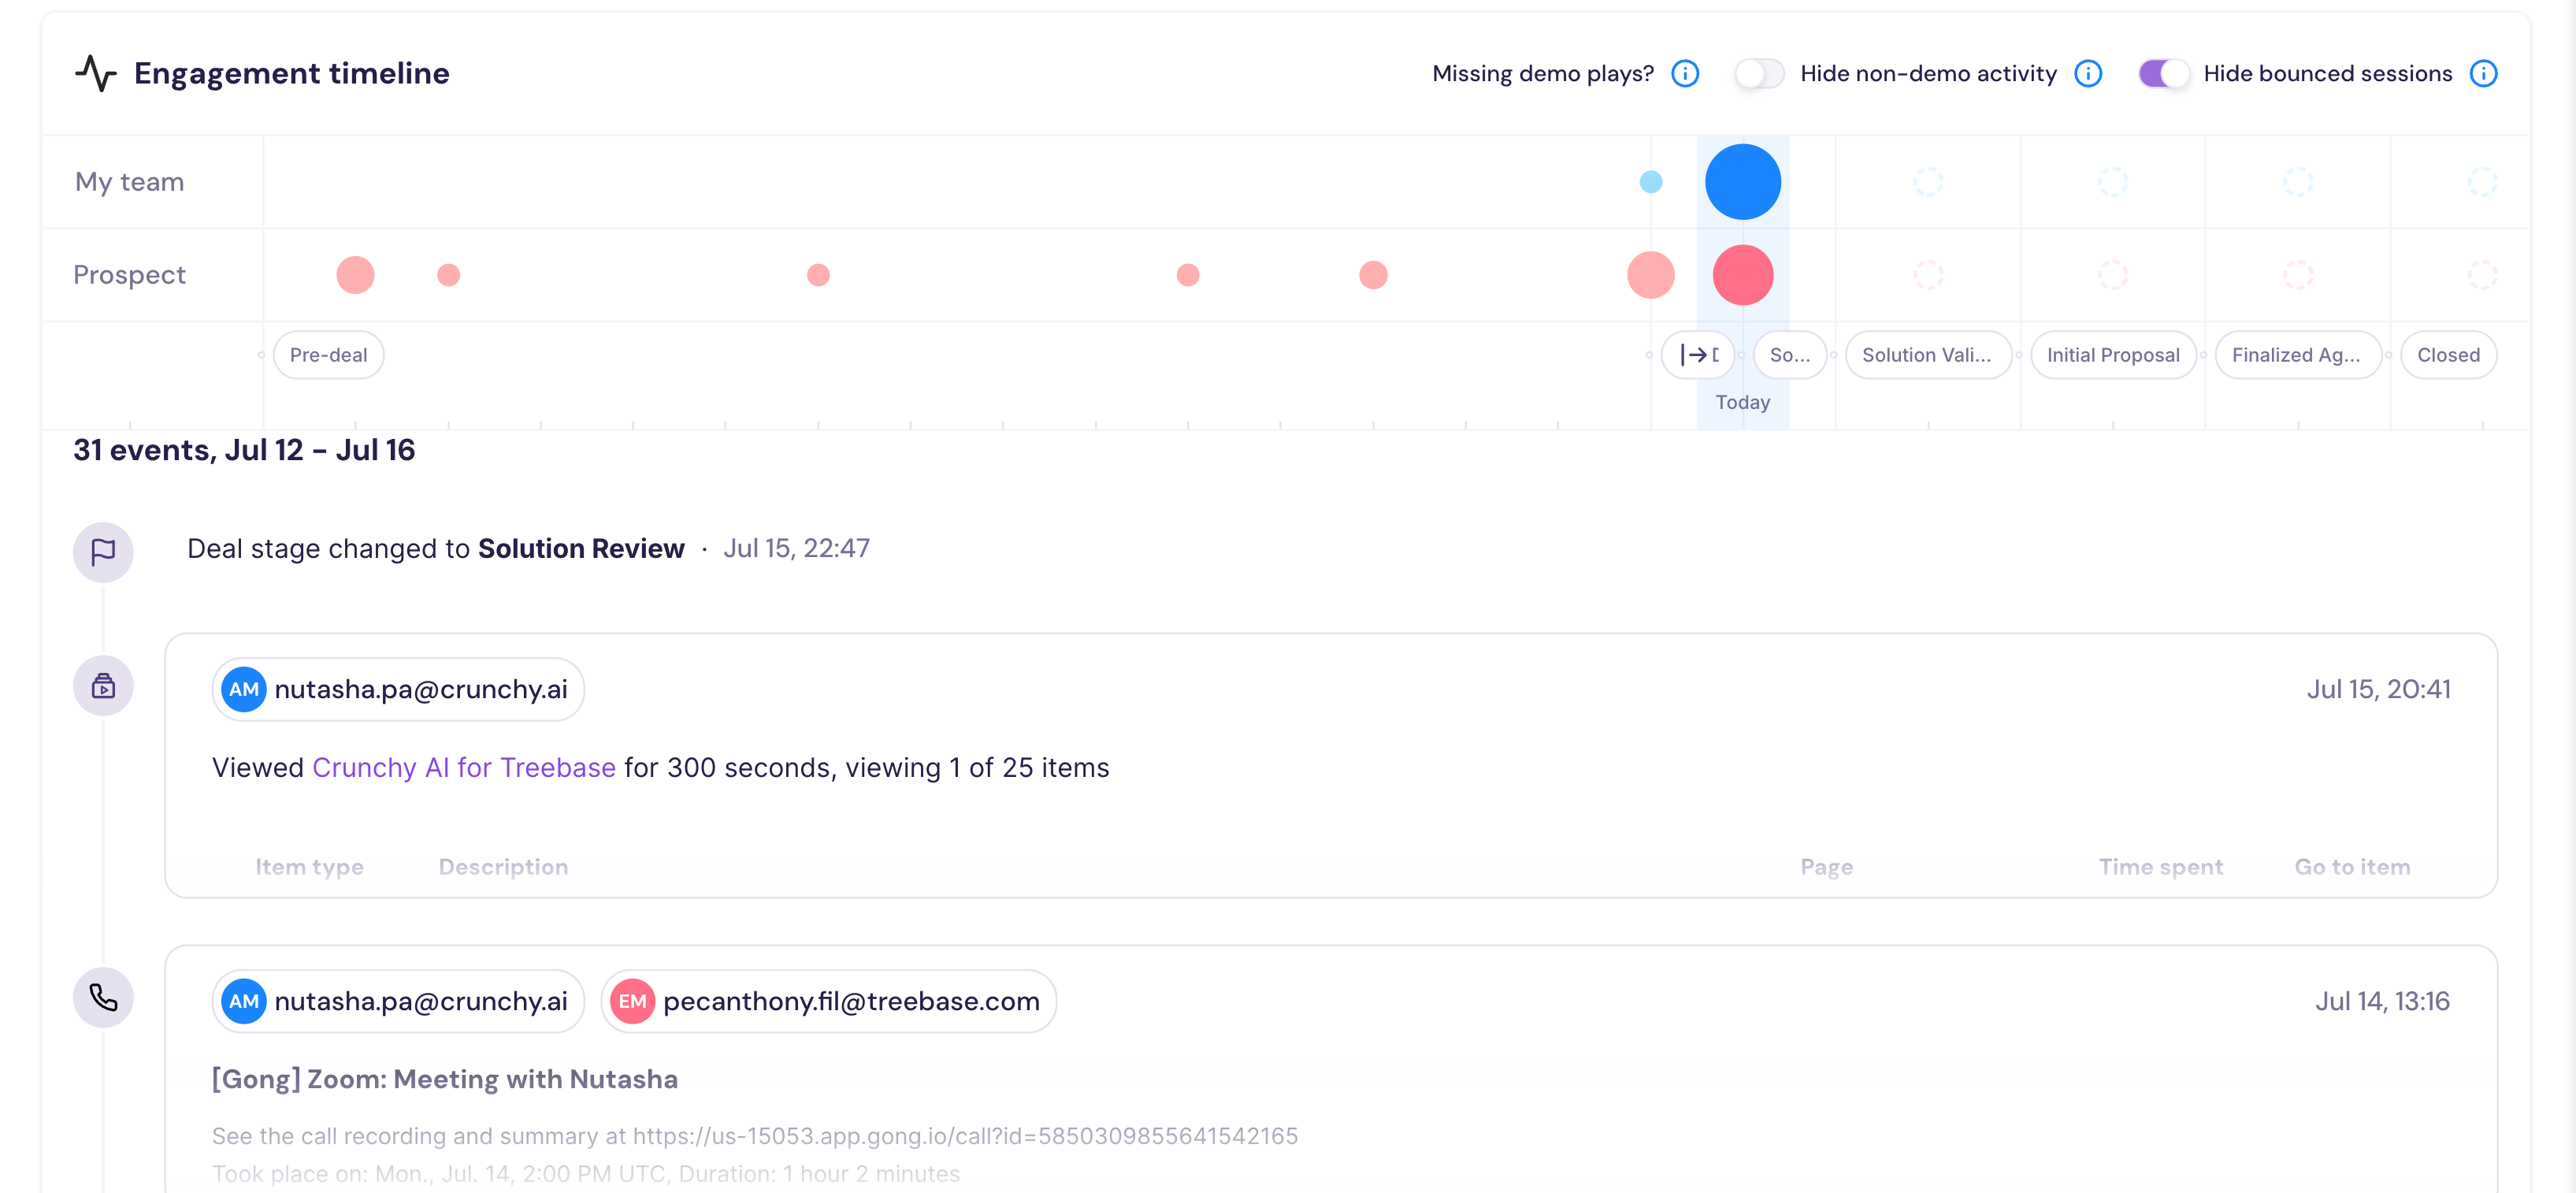The height and width of the screenshot is (1193, 2576).
Task: Select second small Prospect marker near Pre-deal
Action: (449, 275)
